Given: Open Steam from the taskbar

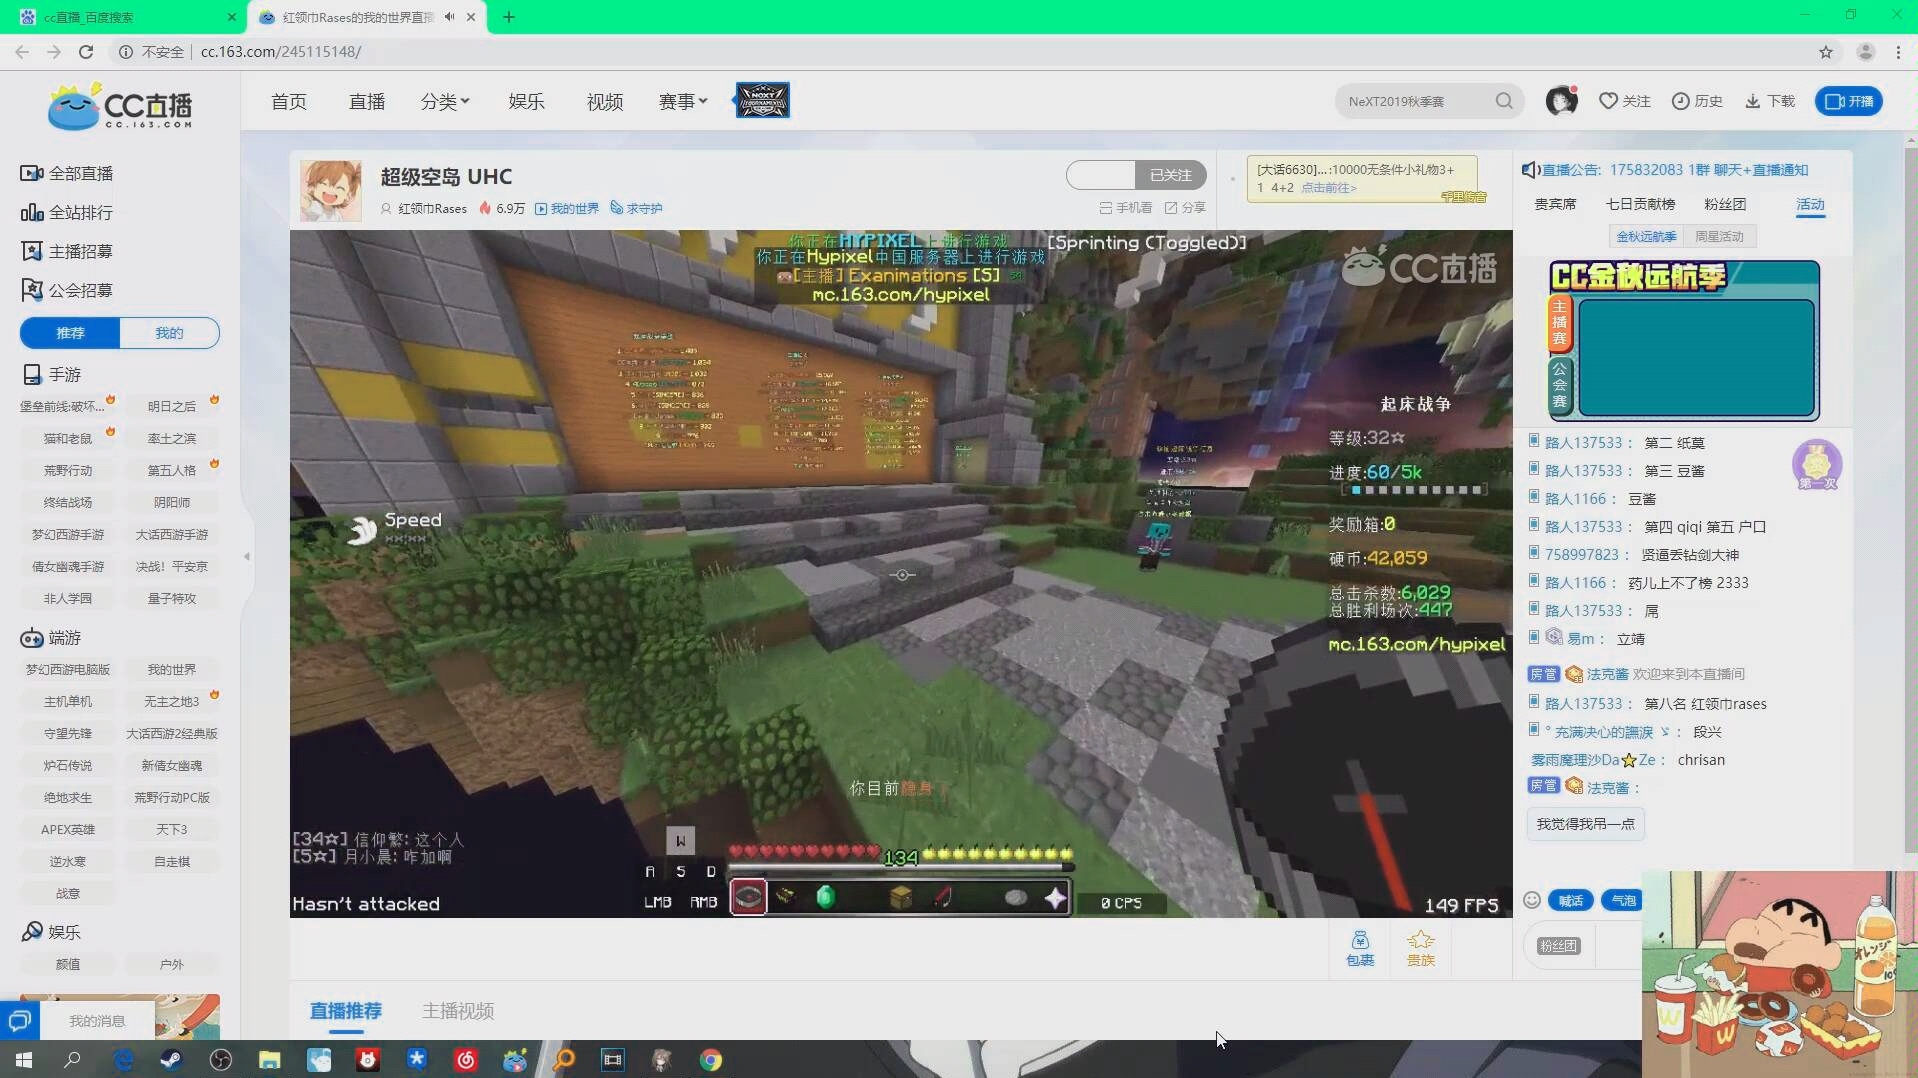Looking at the screenshot, I should (x=171, y=1060).
